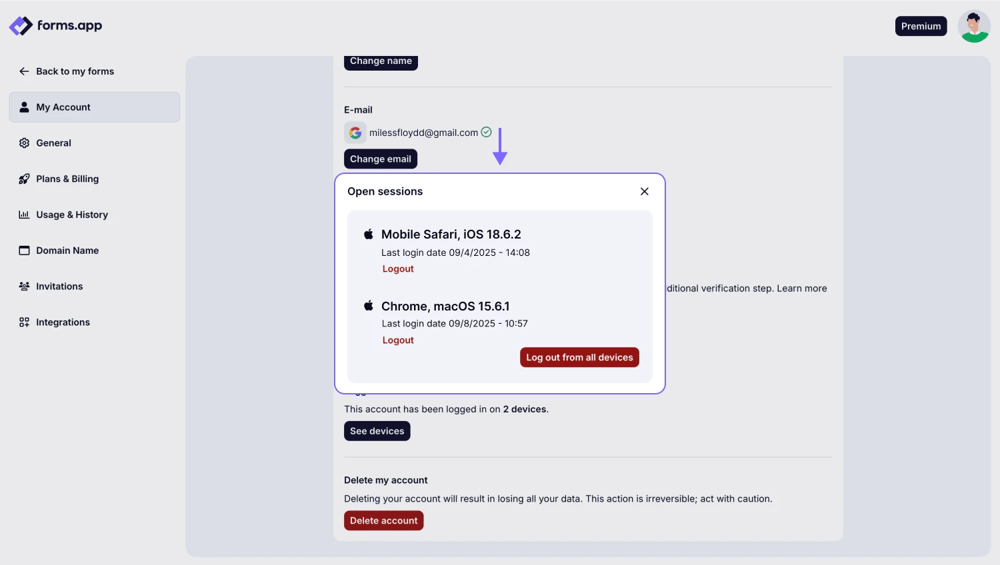The image size is (1000, 565).
Task: Close the Open sessions dialog
Action: coord(644,192)
